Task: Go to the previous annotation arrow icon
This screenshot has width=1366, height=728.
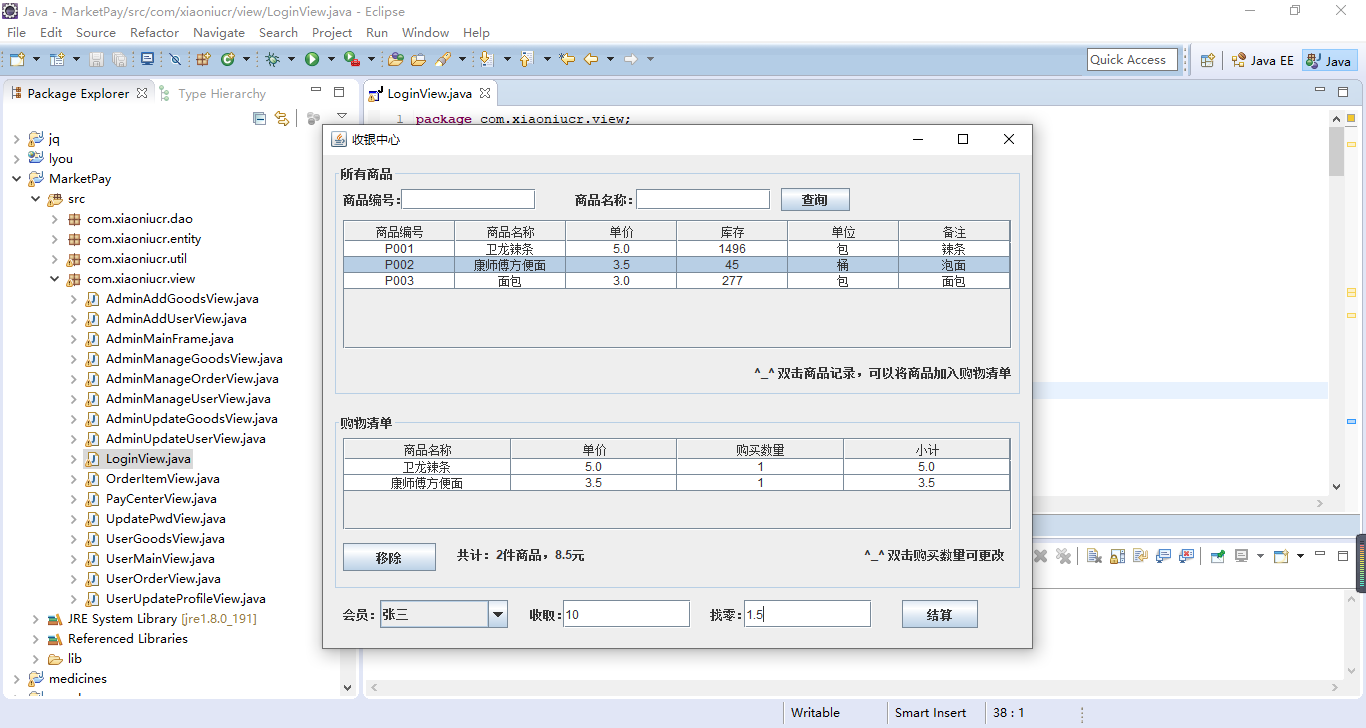Action: pyautogui.click(x=526, y=60)
